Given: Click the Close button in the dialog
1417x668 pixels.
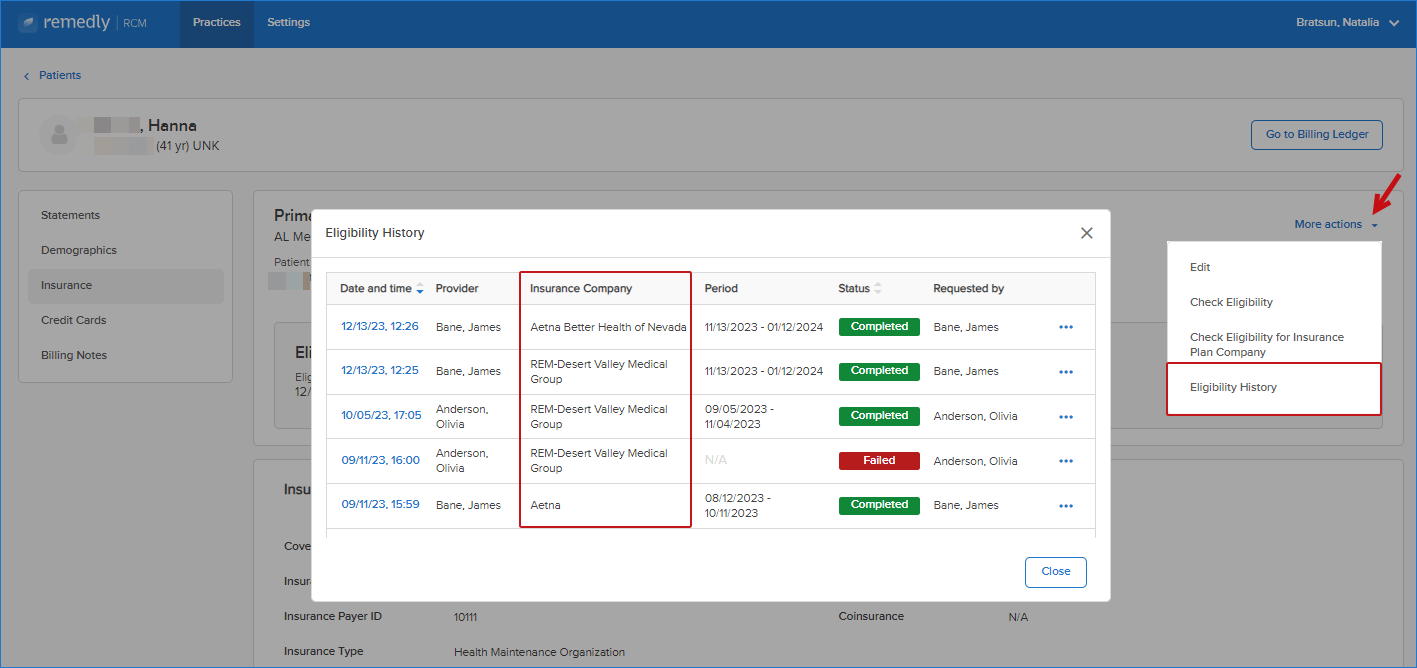Looking at the screenshot, I should [1055, 572].
